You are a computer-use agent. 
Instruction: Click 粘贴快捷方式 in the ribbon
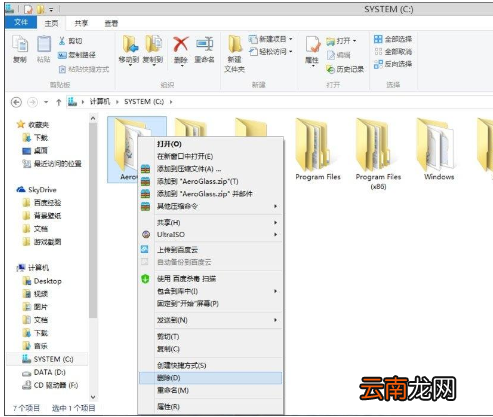[84, 69]
